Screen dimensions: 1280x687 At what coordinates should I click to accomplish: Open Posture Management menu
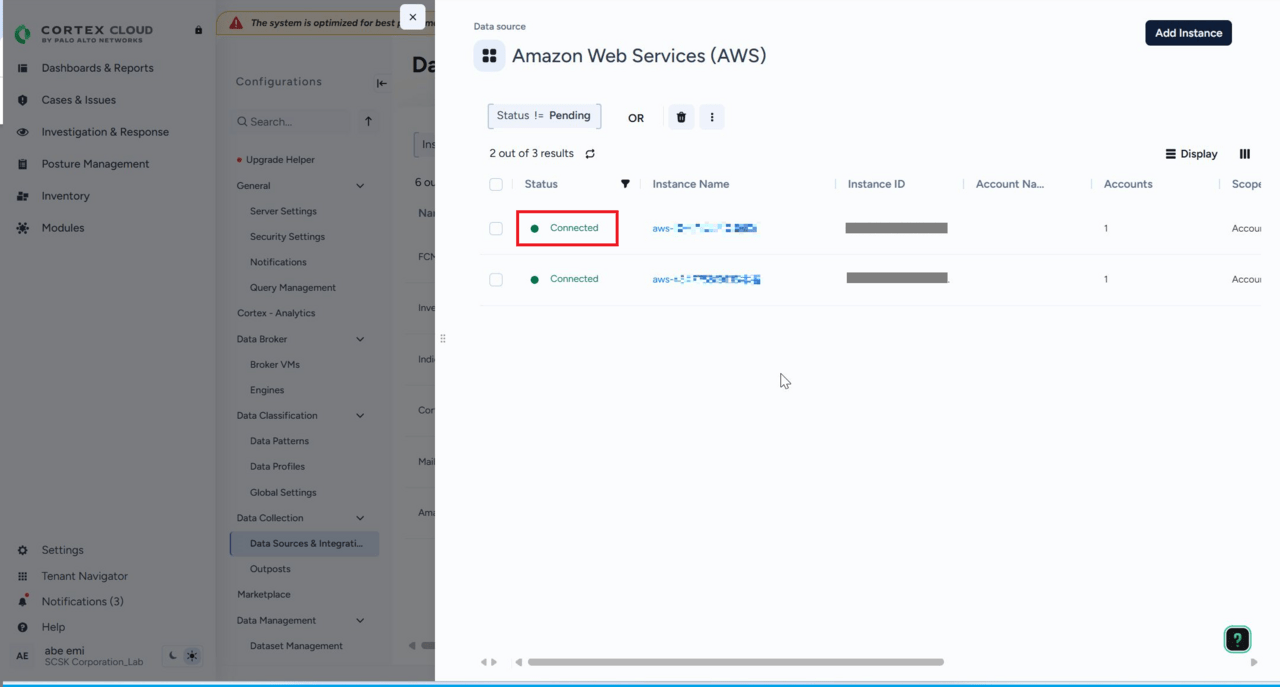pos(95,164)
